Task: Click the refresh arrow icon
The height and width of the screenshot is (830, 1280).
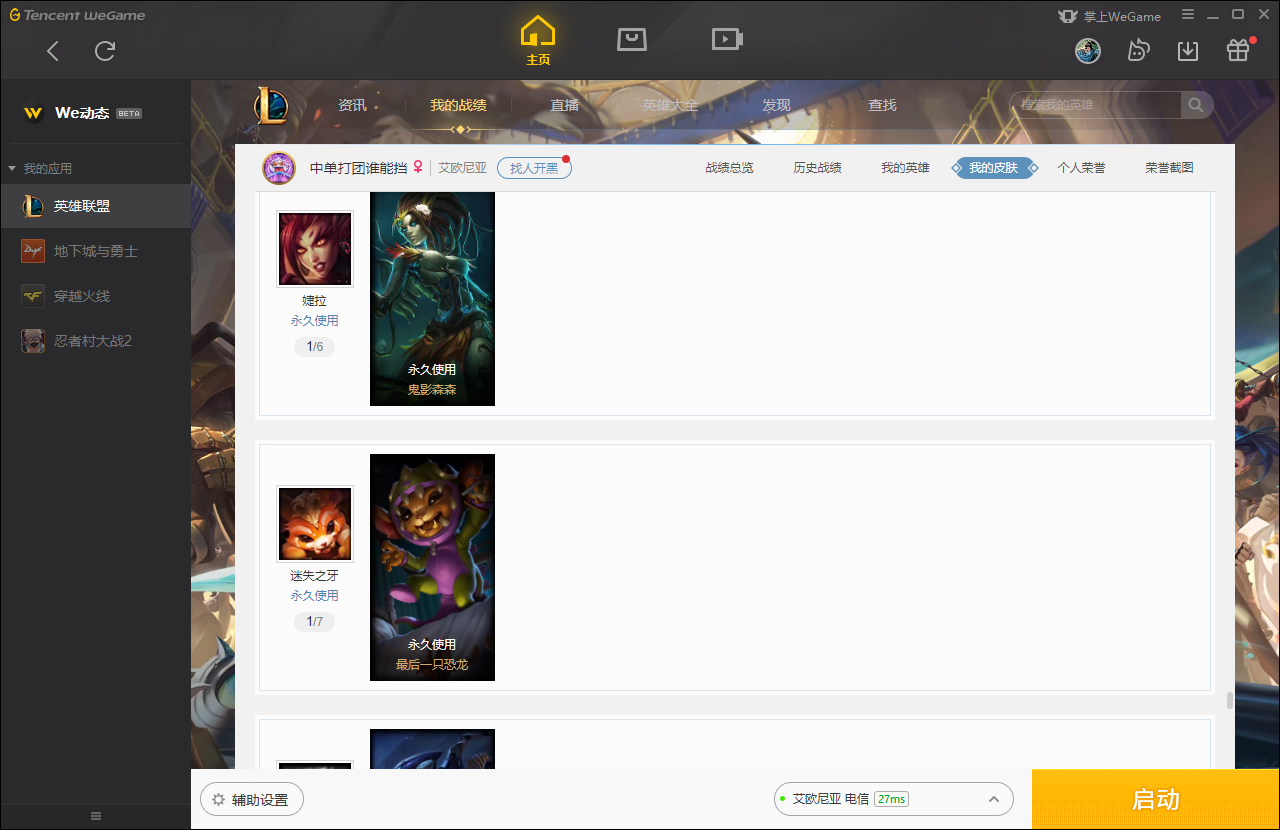Action: coord(105,51)
